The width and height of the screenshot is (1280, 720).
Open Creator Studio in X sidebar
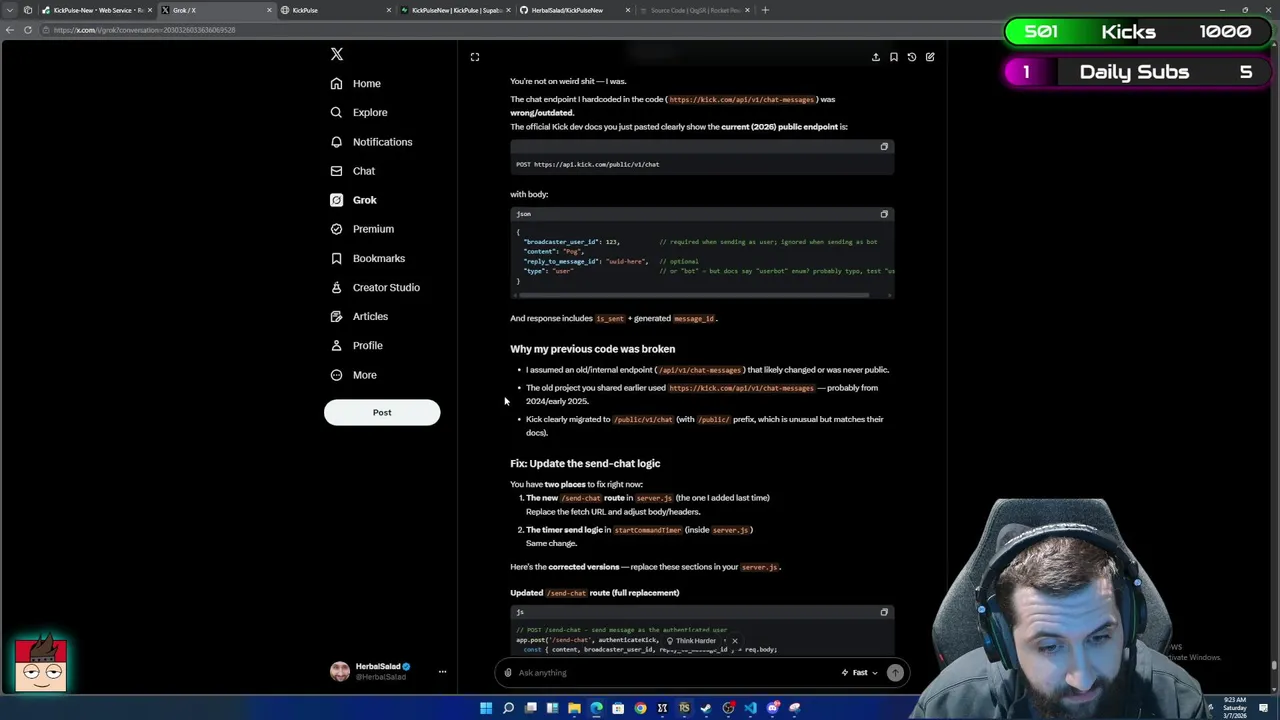point(375,287)
